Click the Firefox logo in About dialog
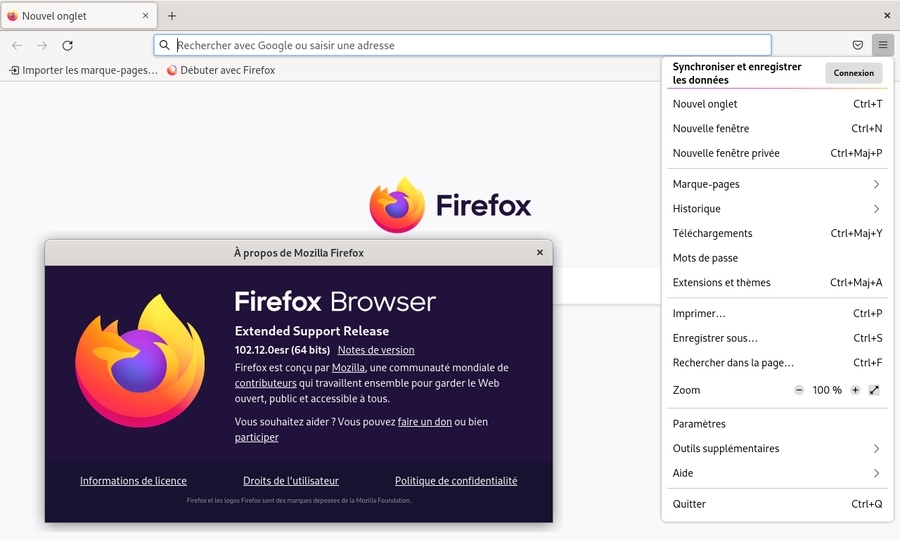900x540 pixels. click(139, 360)
